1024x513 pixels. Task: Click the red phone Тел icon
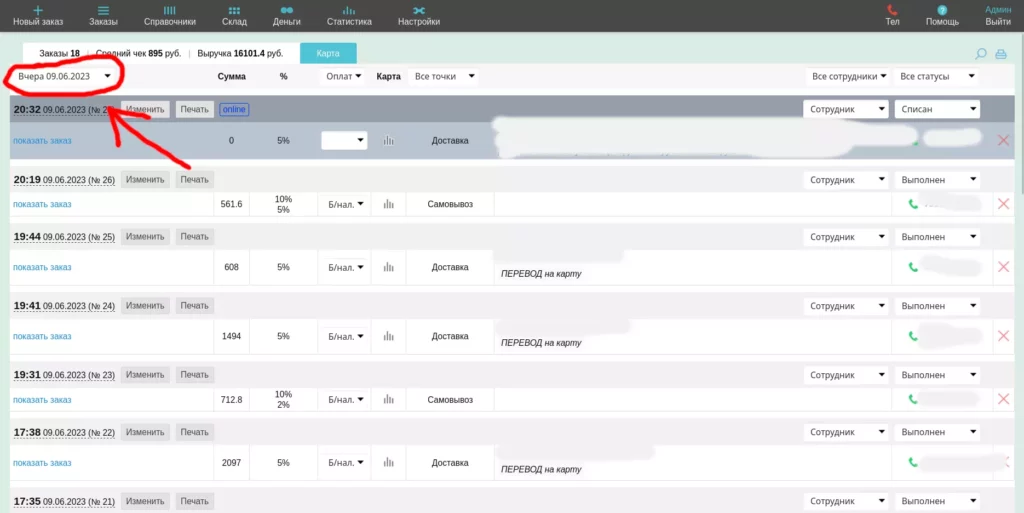[x=892, y=10]
